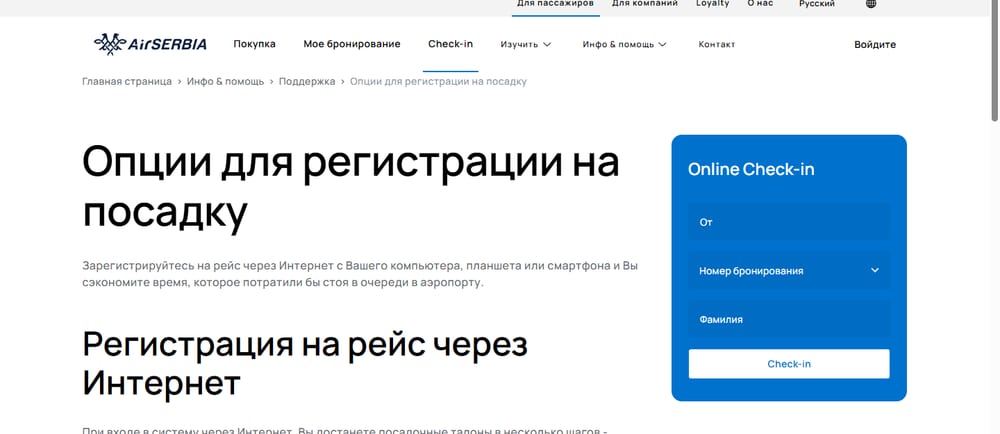The image size is (1000, 434).
Task: Click the От input field
Action: tap(789, 222)
